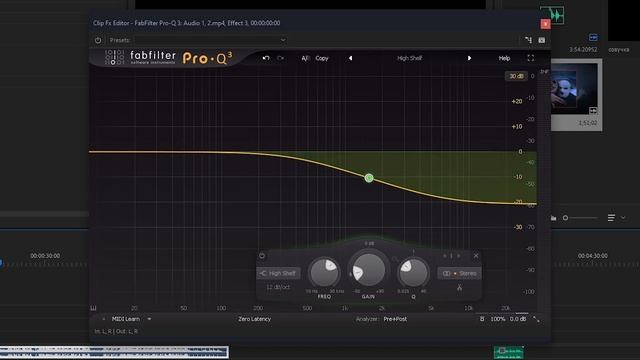This screenshot has height=360, width=640.
Task: Click the blue badge icon above 3:54:20952
Action: 593,38
